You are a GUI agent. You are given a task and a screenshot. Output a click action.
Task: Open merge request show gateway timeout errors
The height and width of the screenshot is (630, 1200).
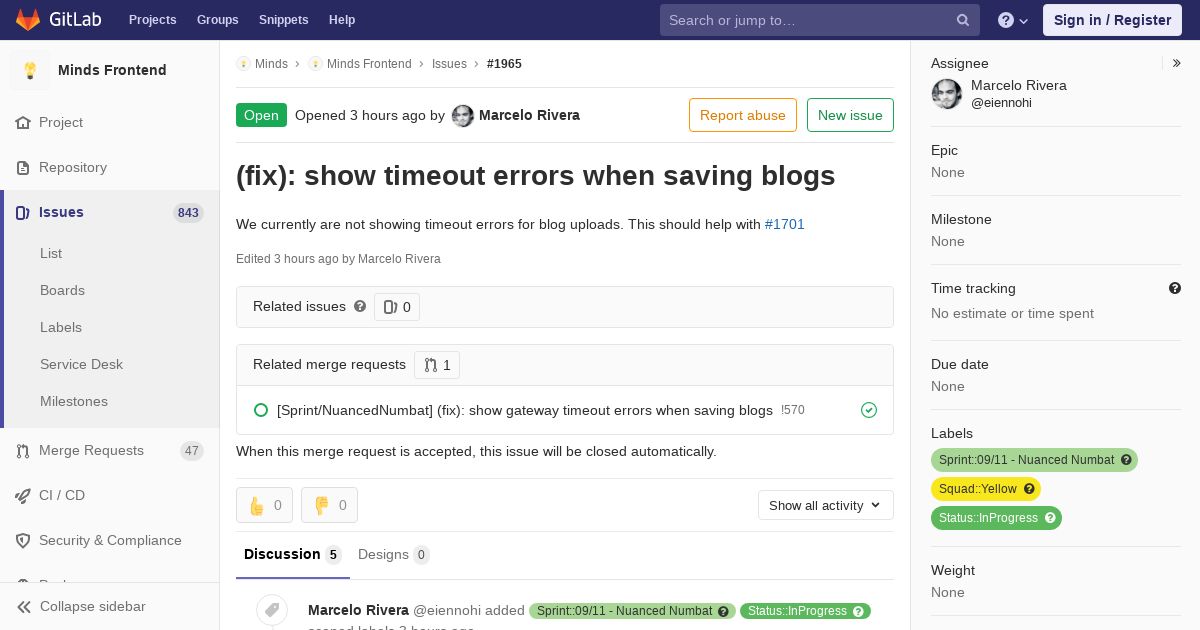point(524,410)
